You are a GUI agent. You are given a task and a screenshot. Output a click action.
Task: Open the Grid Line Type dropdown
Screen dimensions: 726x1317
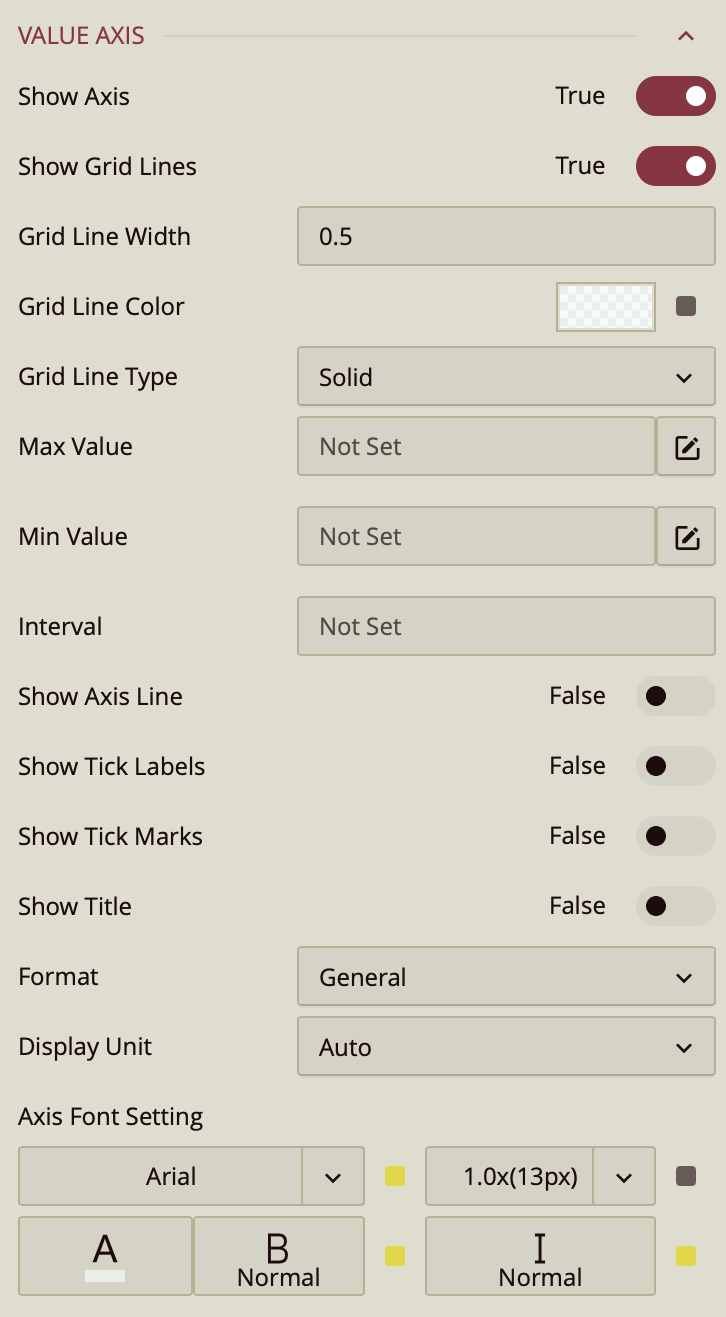[506, 377]
